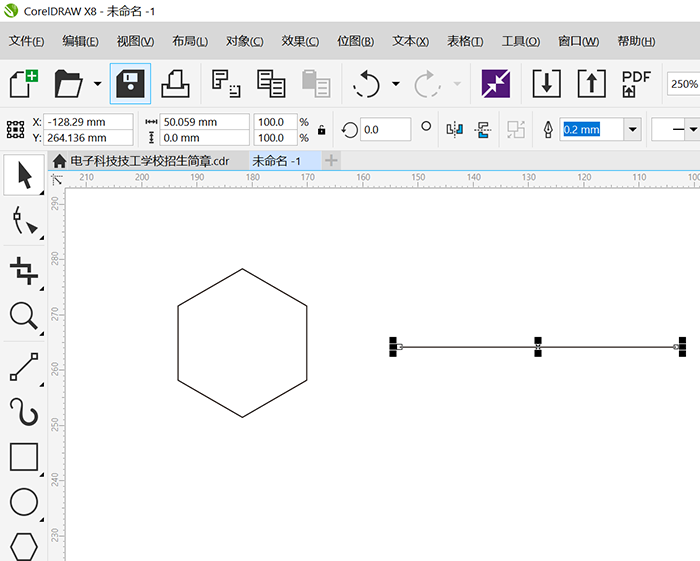Open the 效果(C) menu
This screenshot has width=700, height=561.
coord(300,41)
